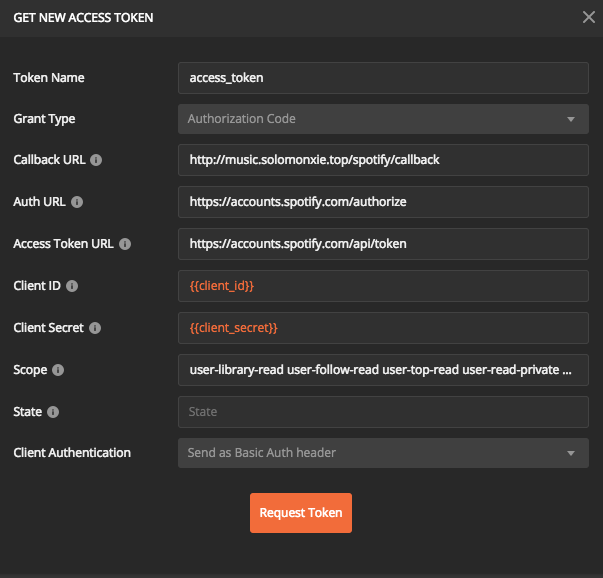
Task: Click the Scope info icon
Action: click(58, 370)
